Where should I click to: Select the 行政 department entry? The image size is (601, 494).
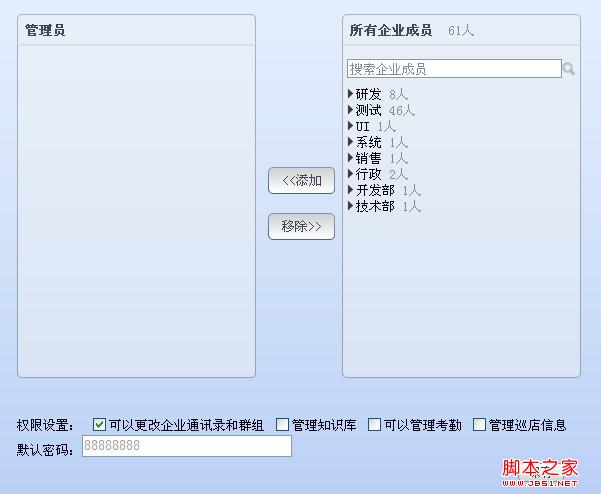click(x=368, y=174)
